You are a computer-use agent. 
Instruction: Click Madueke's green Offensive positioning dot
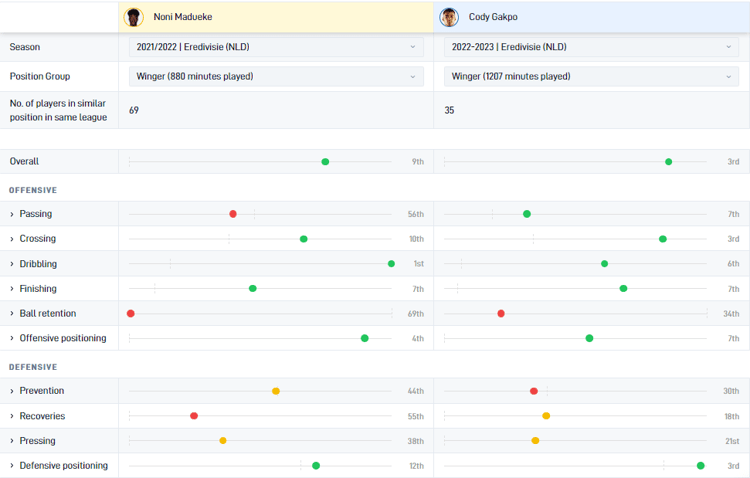tap(364, 338)
